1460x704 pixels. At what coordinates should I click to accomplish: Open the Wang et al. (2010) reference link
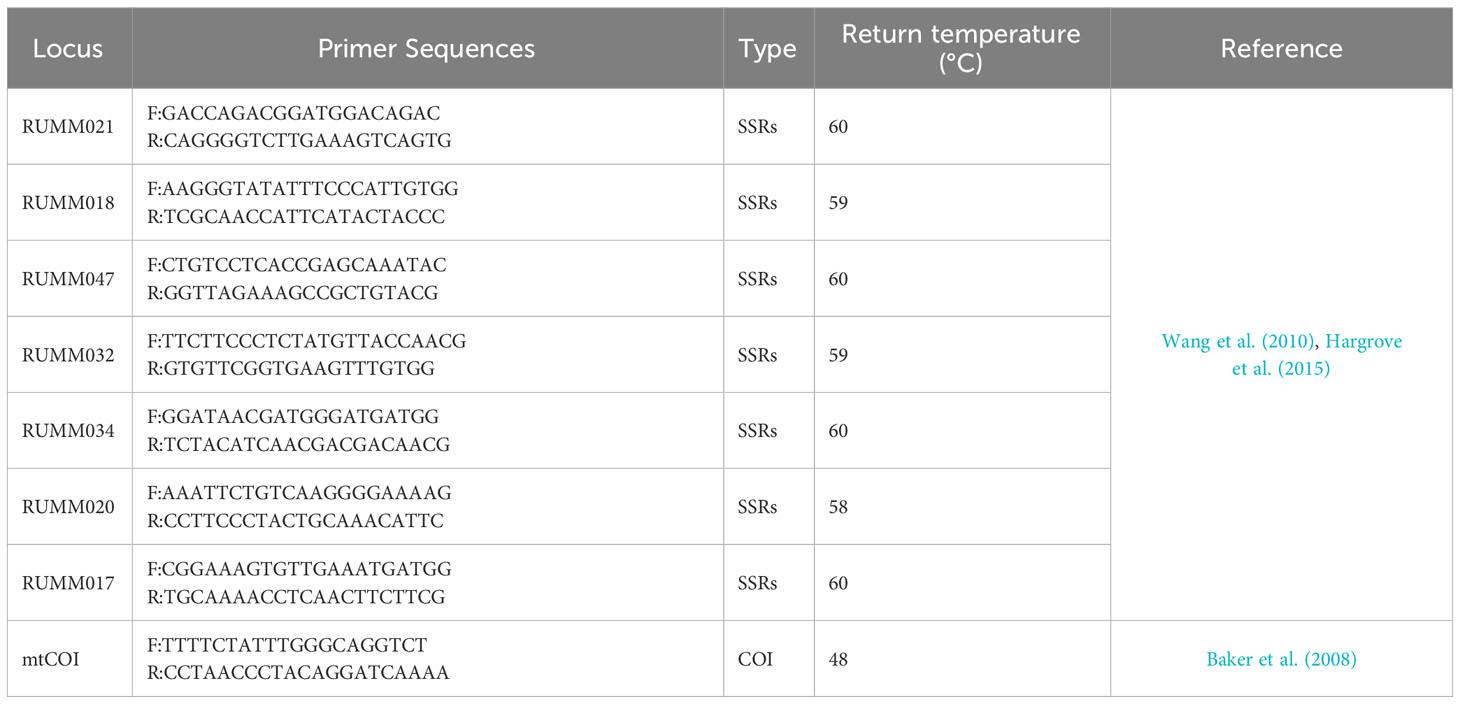pos(1238,341)
